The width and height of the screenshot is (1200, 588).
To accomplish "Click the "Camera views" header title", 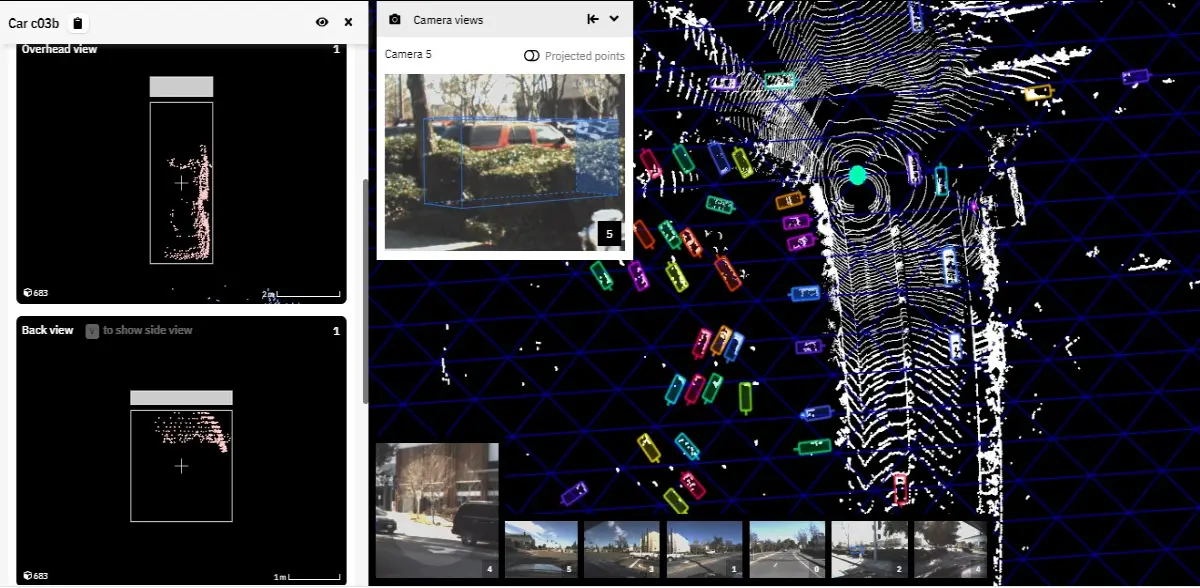I will pyautogui.click(x=448, y=20).
